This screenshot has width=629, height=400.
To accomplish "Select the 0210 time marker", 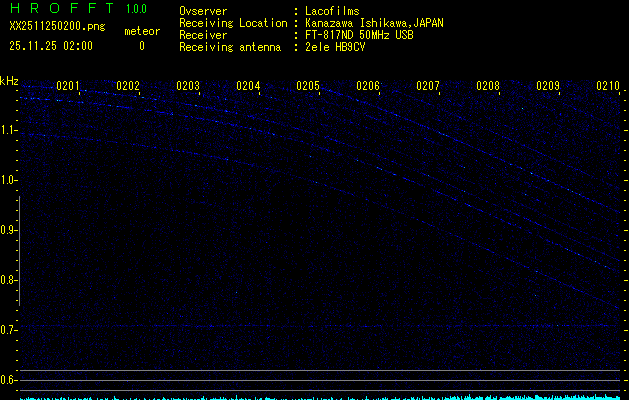I will [x=608, y=86].
